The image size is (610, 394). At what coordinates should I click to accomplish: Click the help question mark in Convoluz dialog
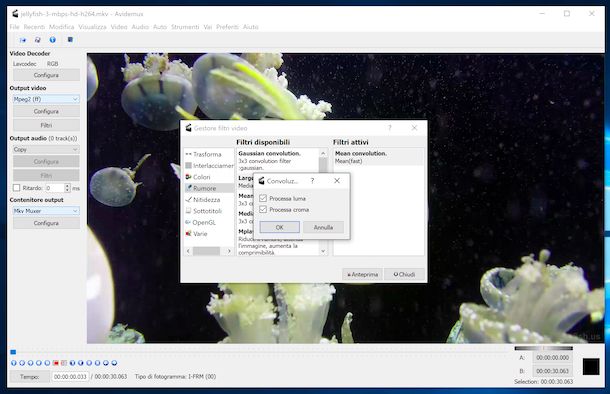click(x=312, y=181)
